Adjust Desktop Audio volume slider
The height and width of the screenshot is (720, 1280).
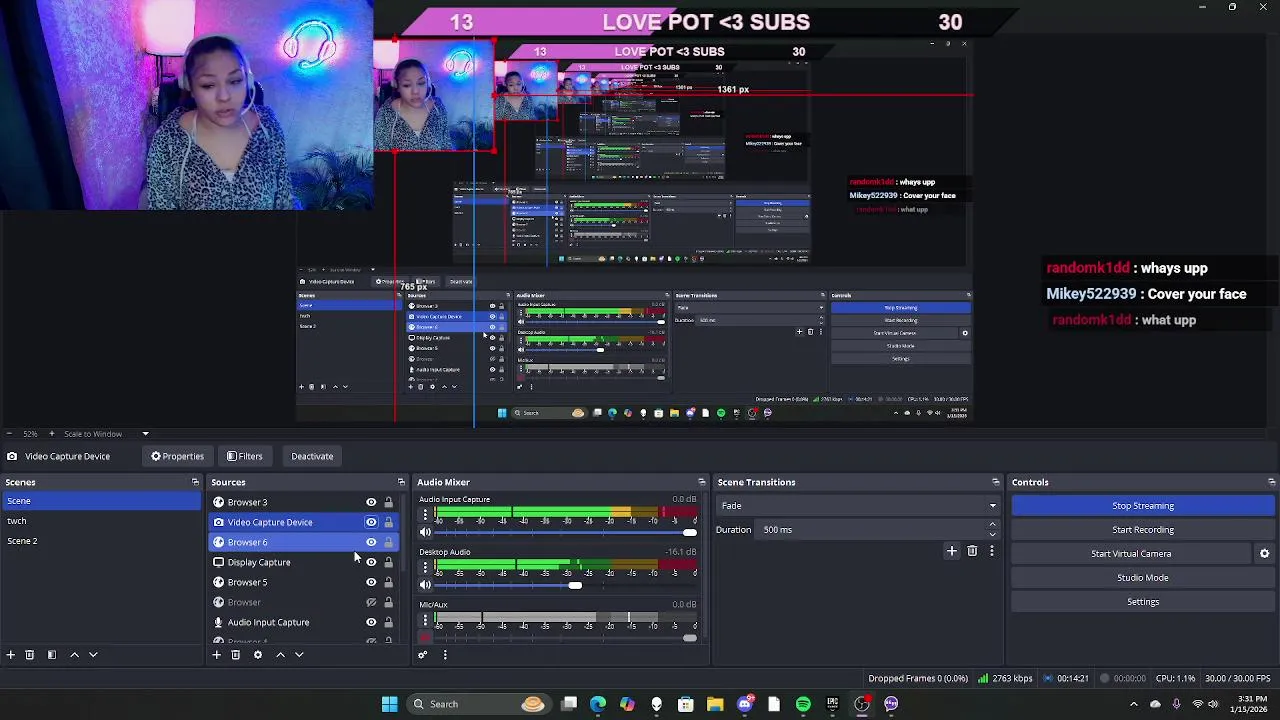click(566, 585)
